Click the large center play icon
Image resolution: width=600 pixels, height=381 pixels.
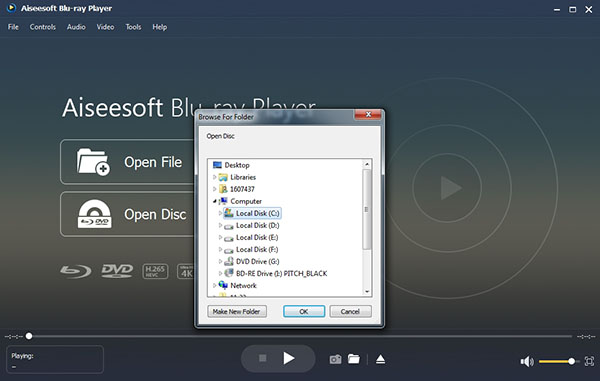click(x=451, y=188)
